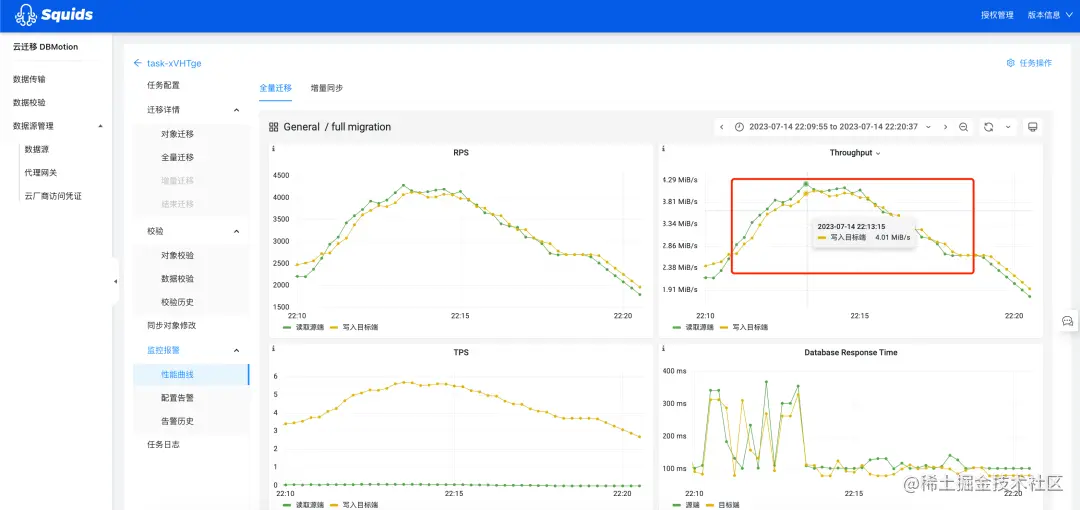
Task: Click the clock icon in time picker
Action: [740, 127]
